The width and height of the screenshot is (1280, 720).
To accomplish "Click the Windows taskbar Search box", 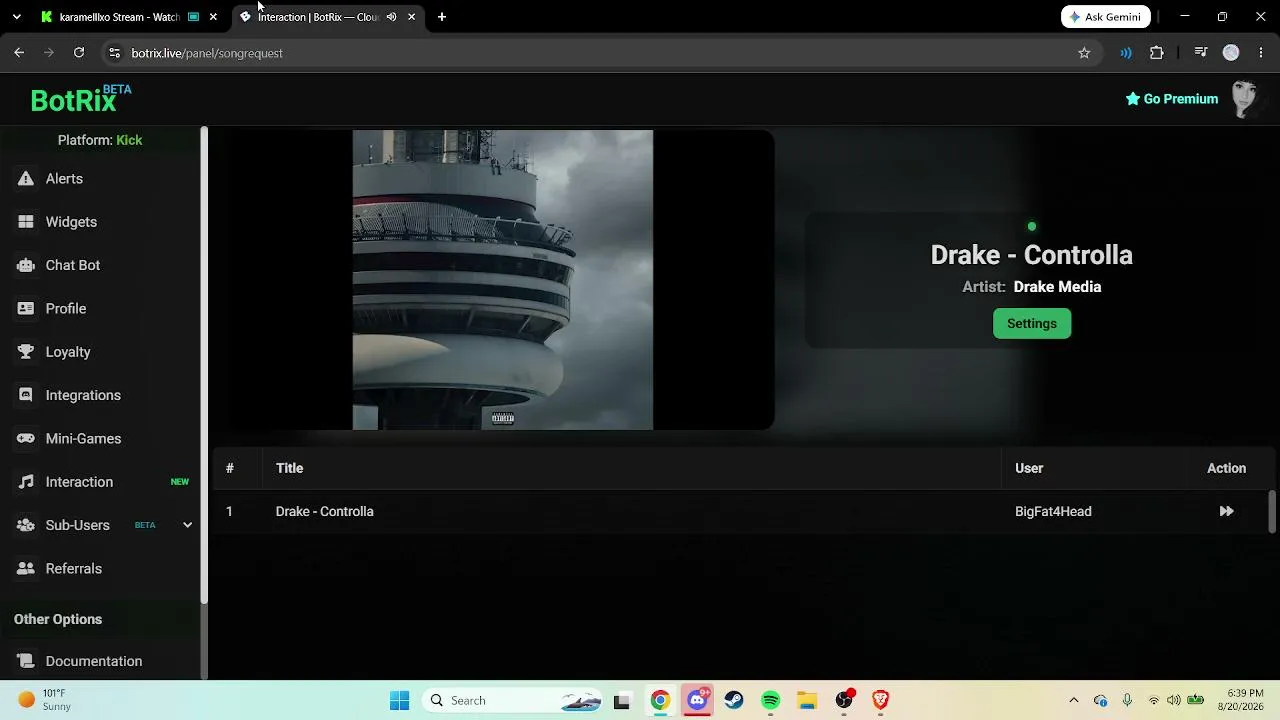I will click(x=513, y=701).
